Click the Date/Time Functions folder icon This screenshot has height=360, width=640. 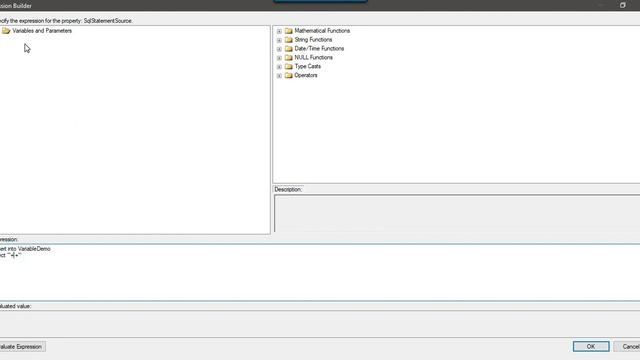tap(289, 49)
